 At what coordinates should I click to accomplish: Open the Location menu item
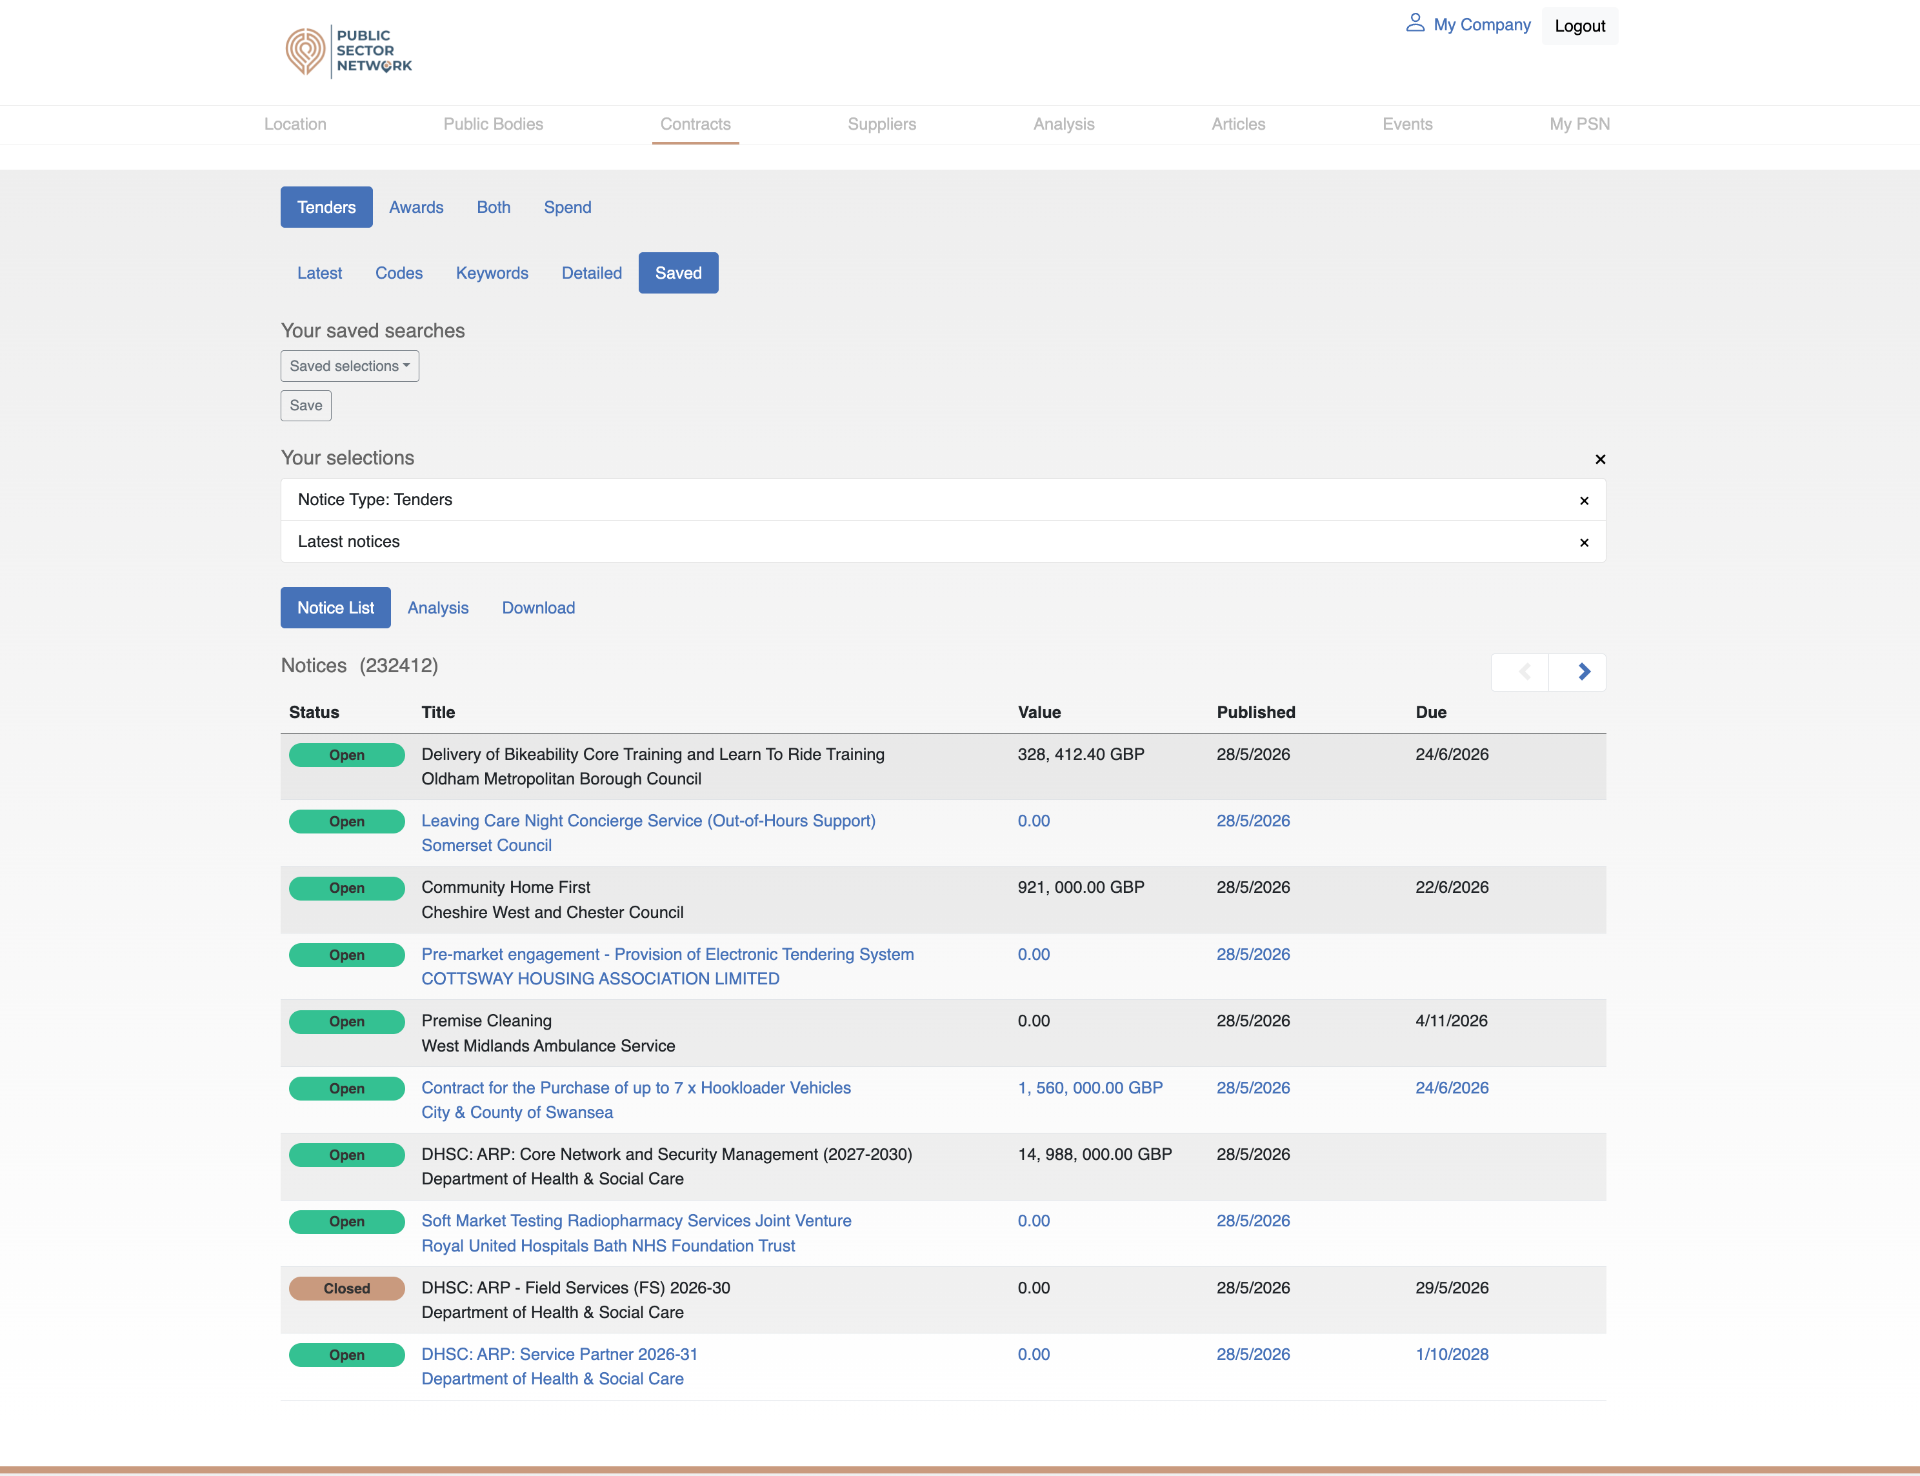pyautogui.click(x=295, y=124)
